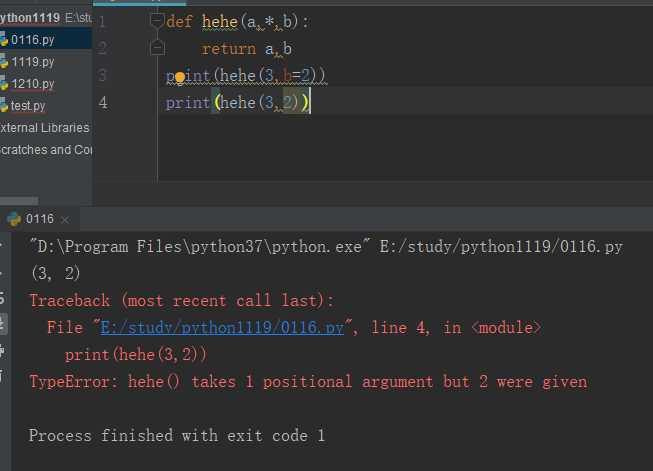The width and height of the screenshot is (653, 471).
Task: Expand the External Libraries node
Action: pyautogui.click(x=44, y=128)
